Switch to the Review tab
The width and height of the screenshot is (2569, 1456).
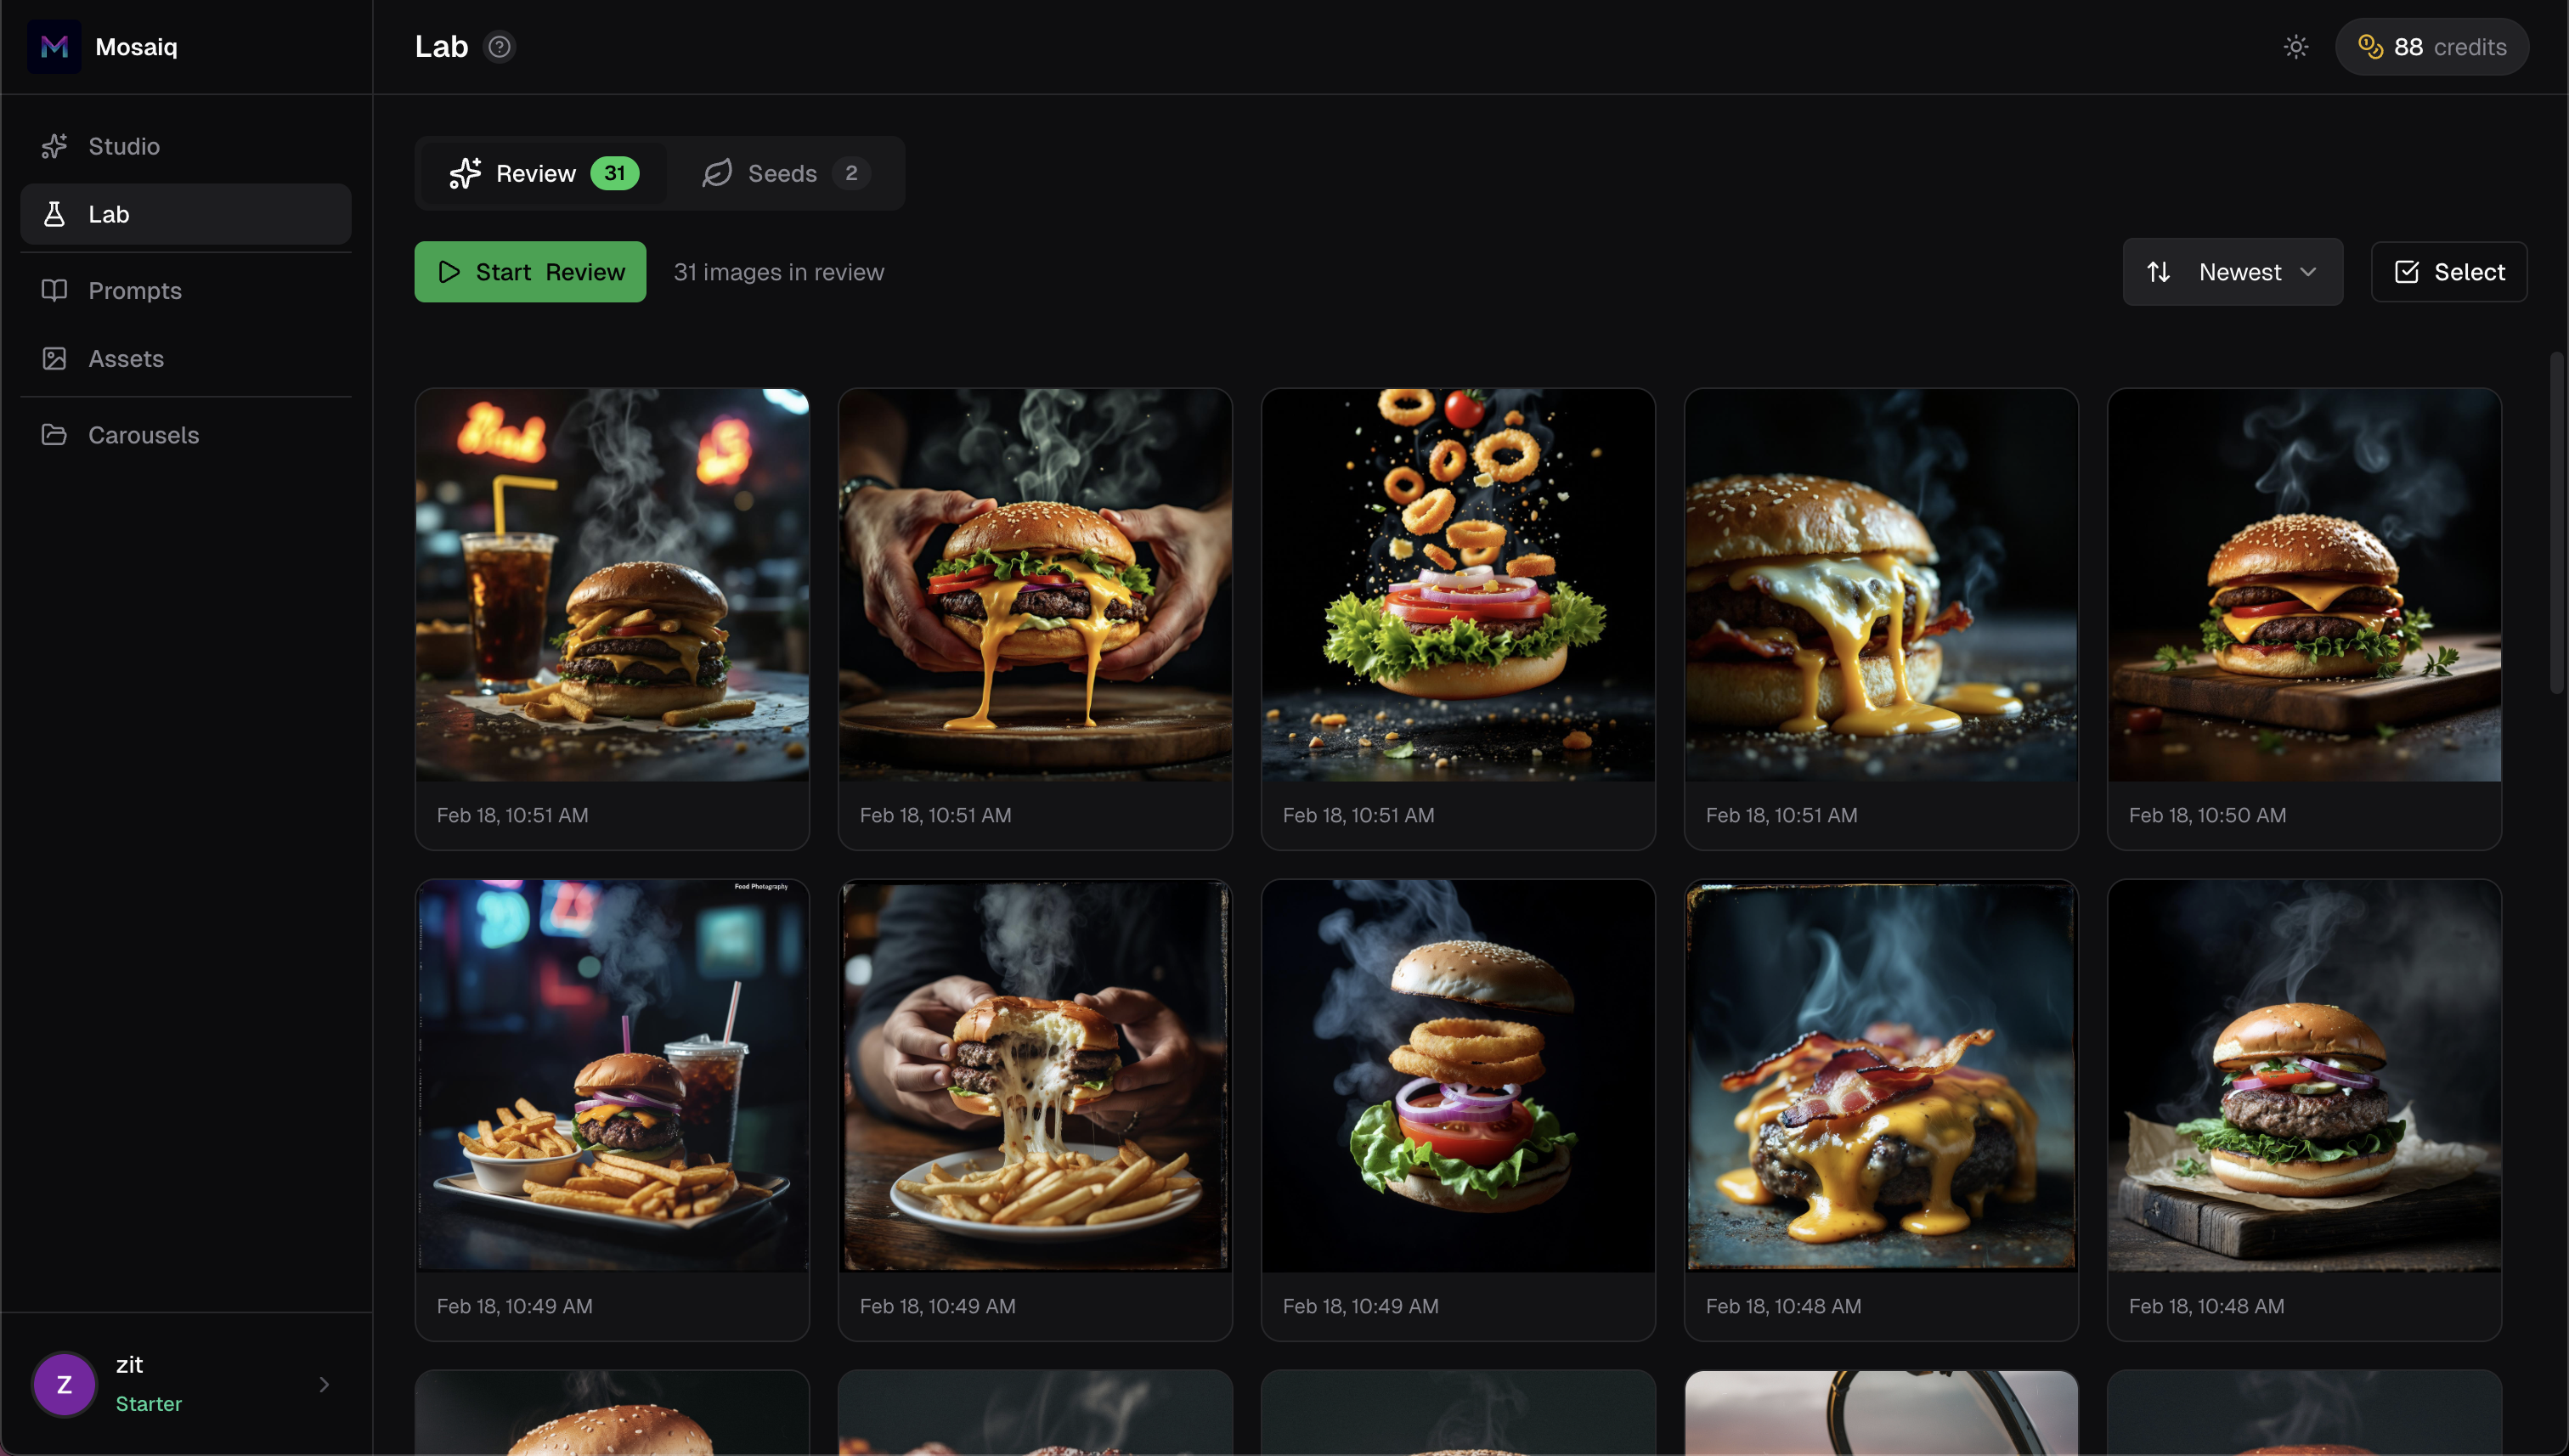click(542, 173)
